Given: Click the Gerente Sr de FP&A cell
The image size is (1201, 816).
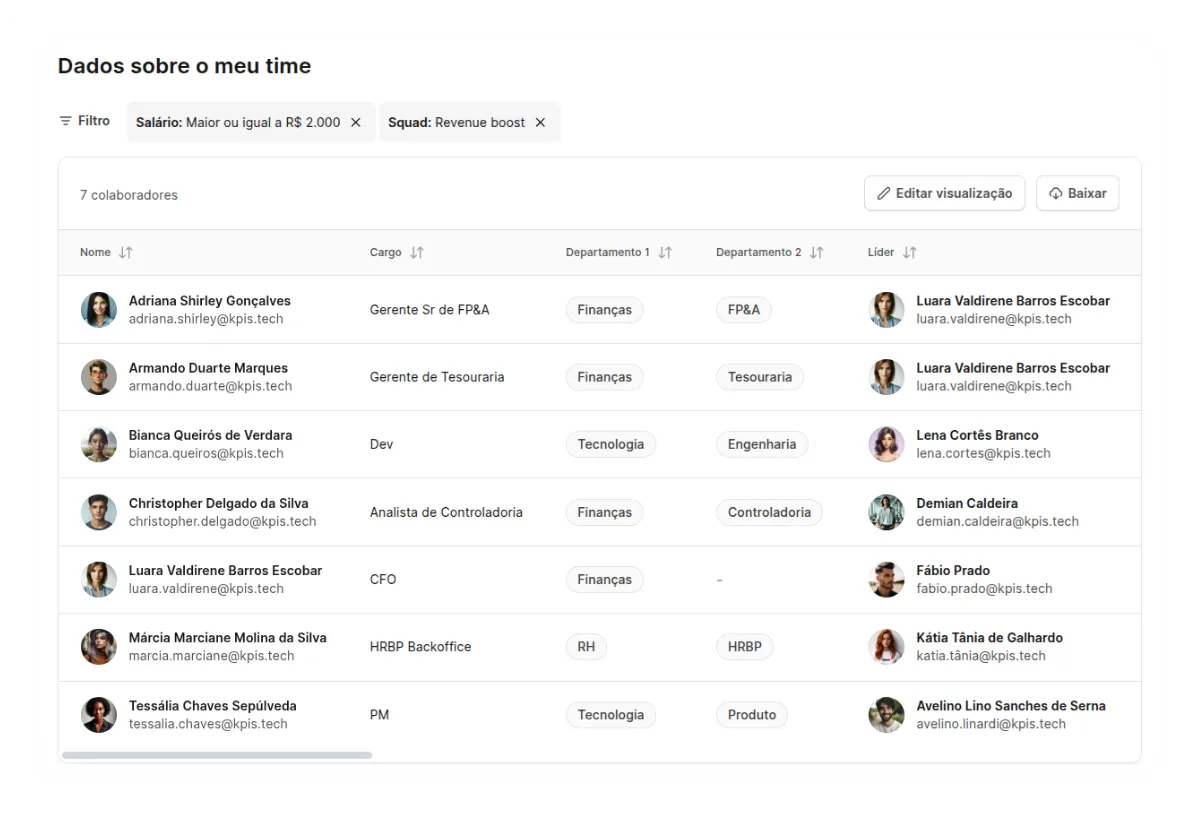Looking at the screenshot, I should pyautogui.click(x=430, y=310).
